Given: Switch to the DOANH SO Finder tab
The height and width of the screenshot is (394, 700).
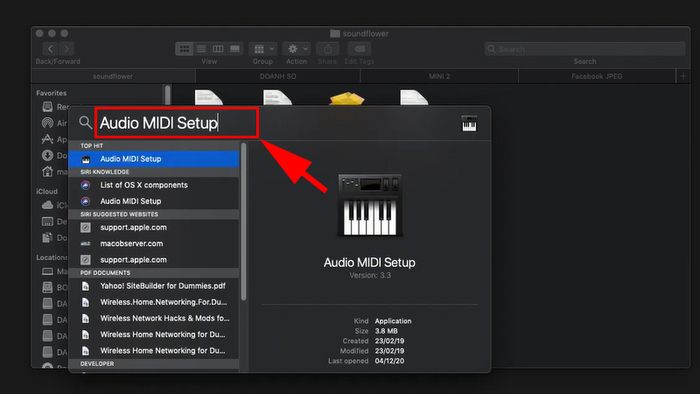Looking at the screenshot, I should click(x=278, y=76).
